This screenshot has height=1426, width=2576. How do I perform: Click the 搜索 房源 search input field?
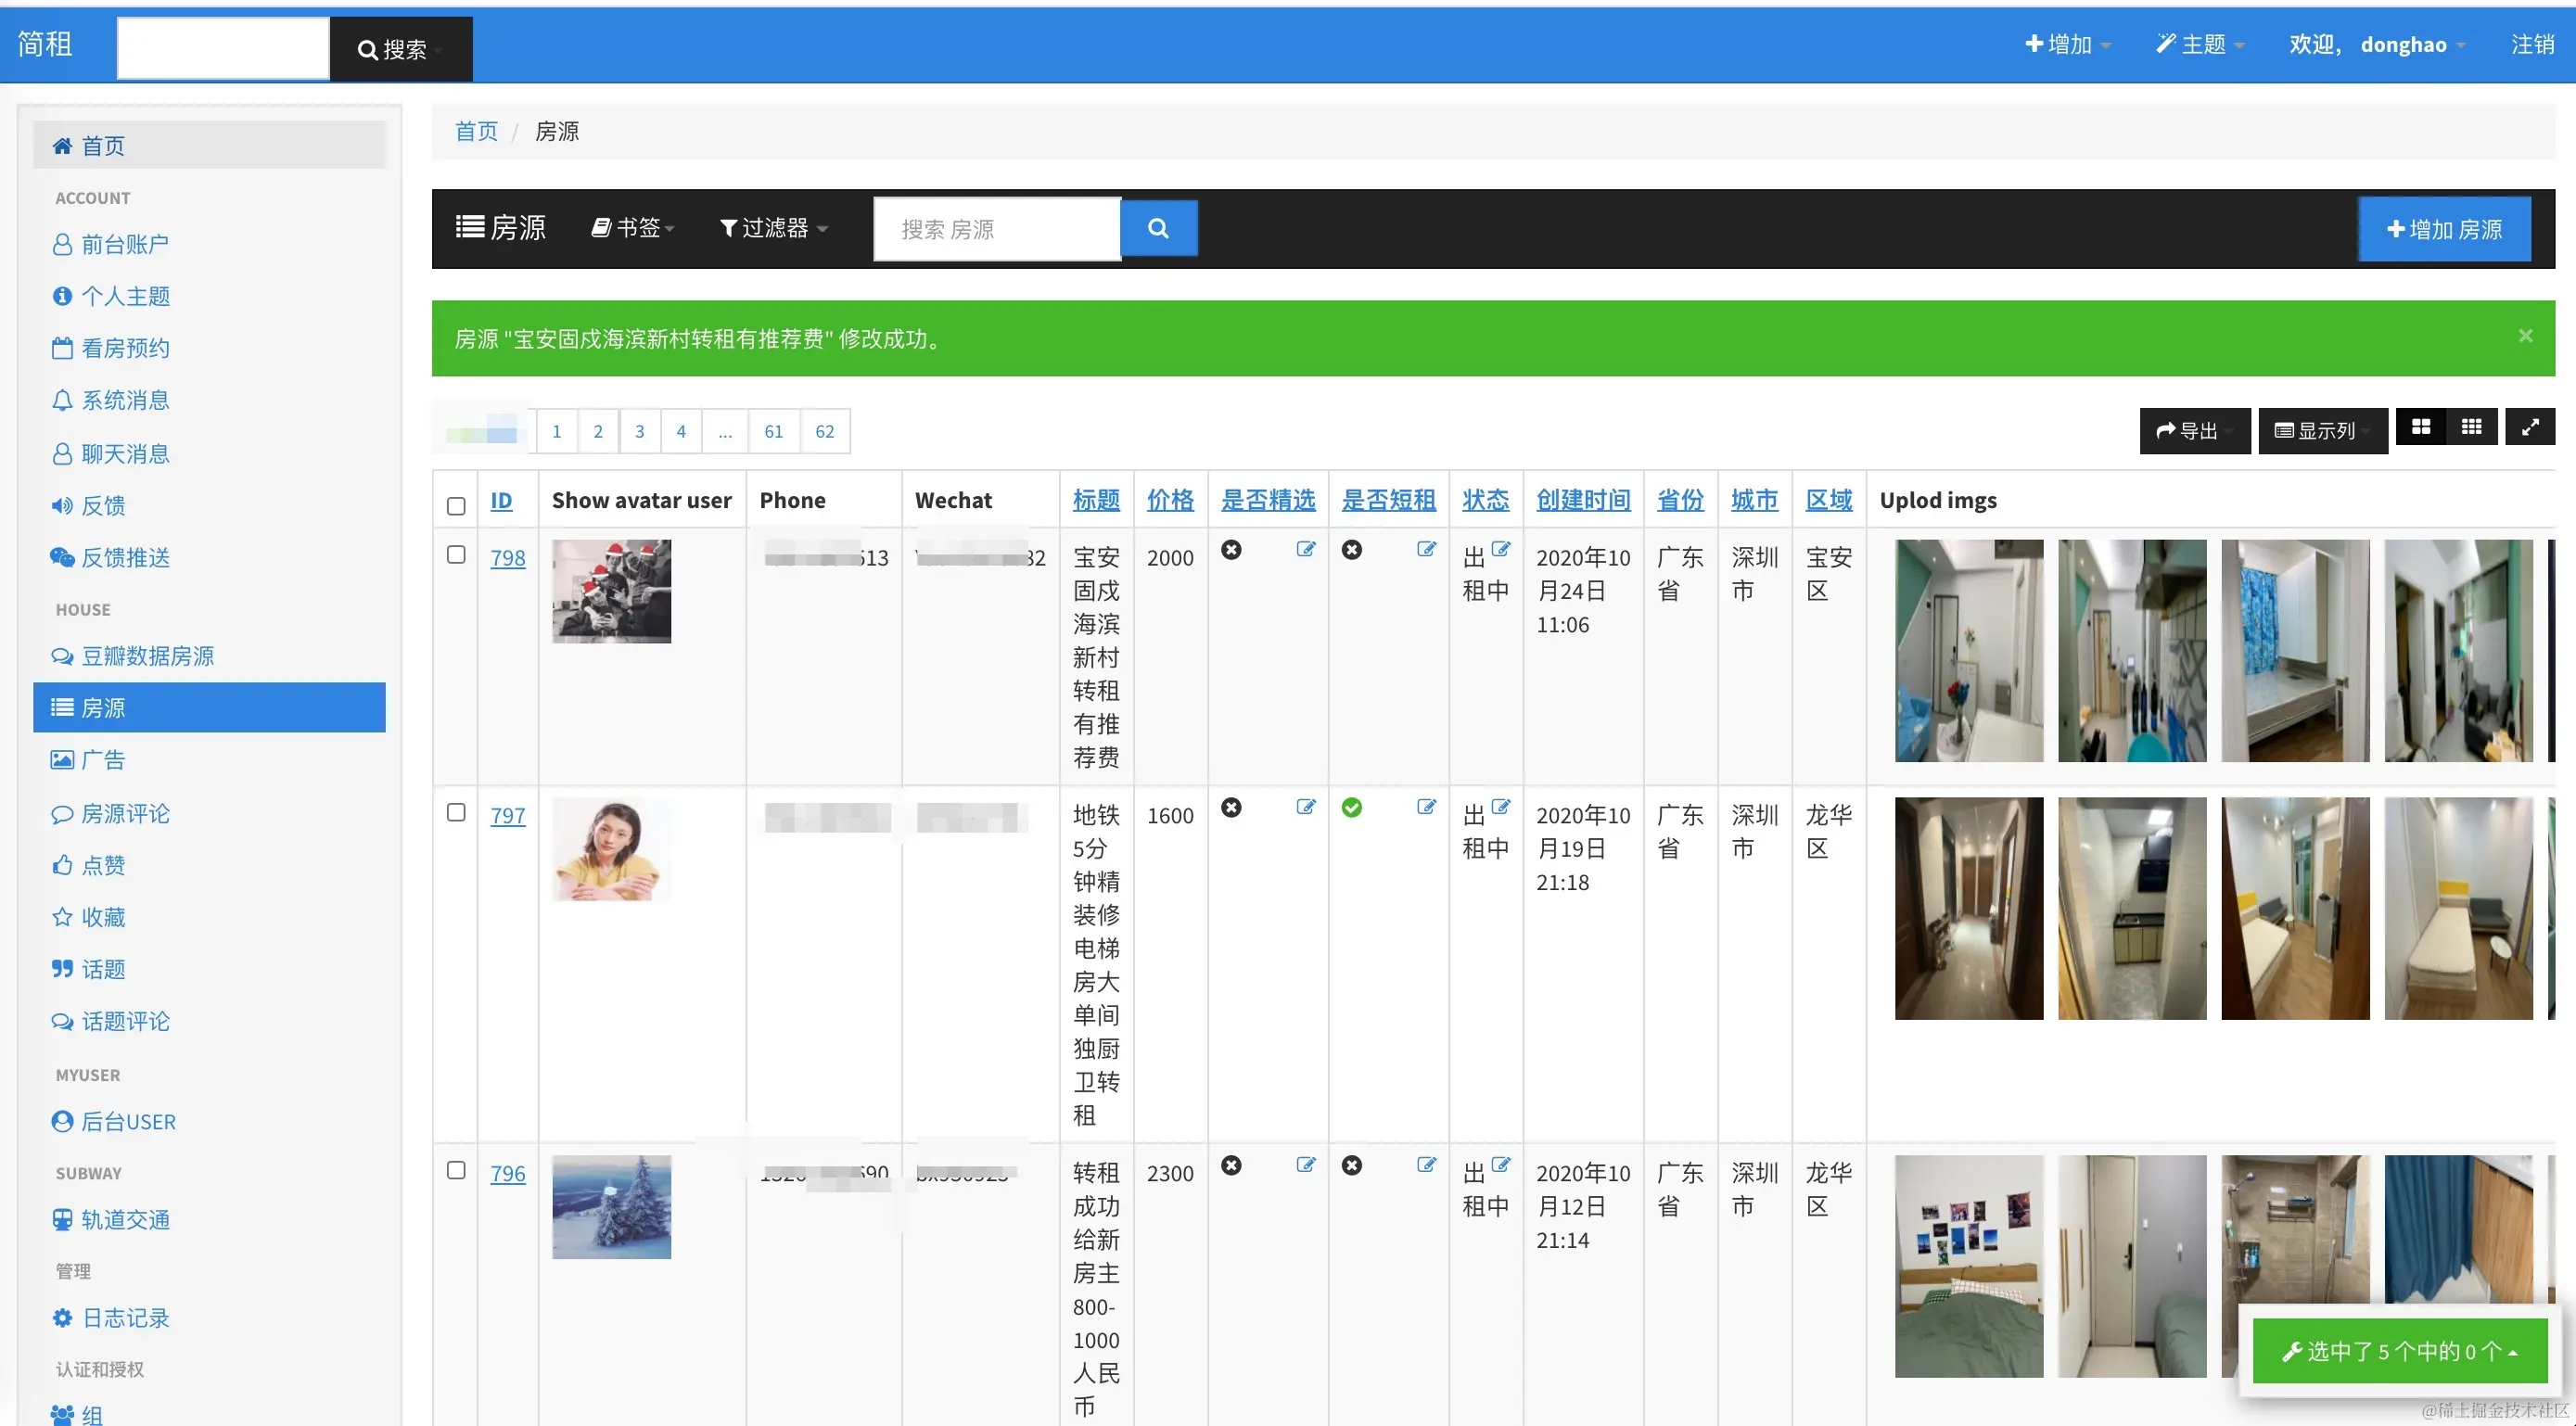996,230
